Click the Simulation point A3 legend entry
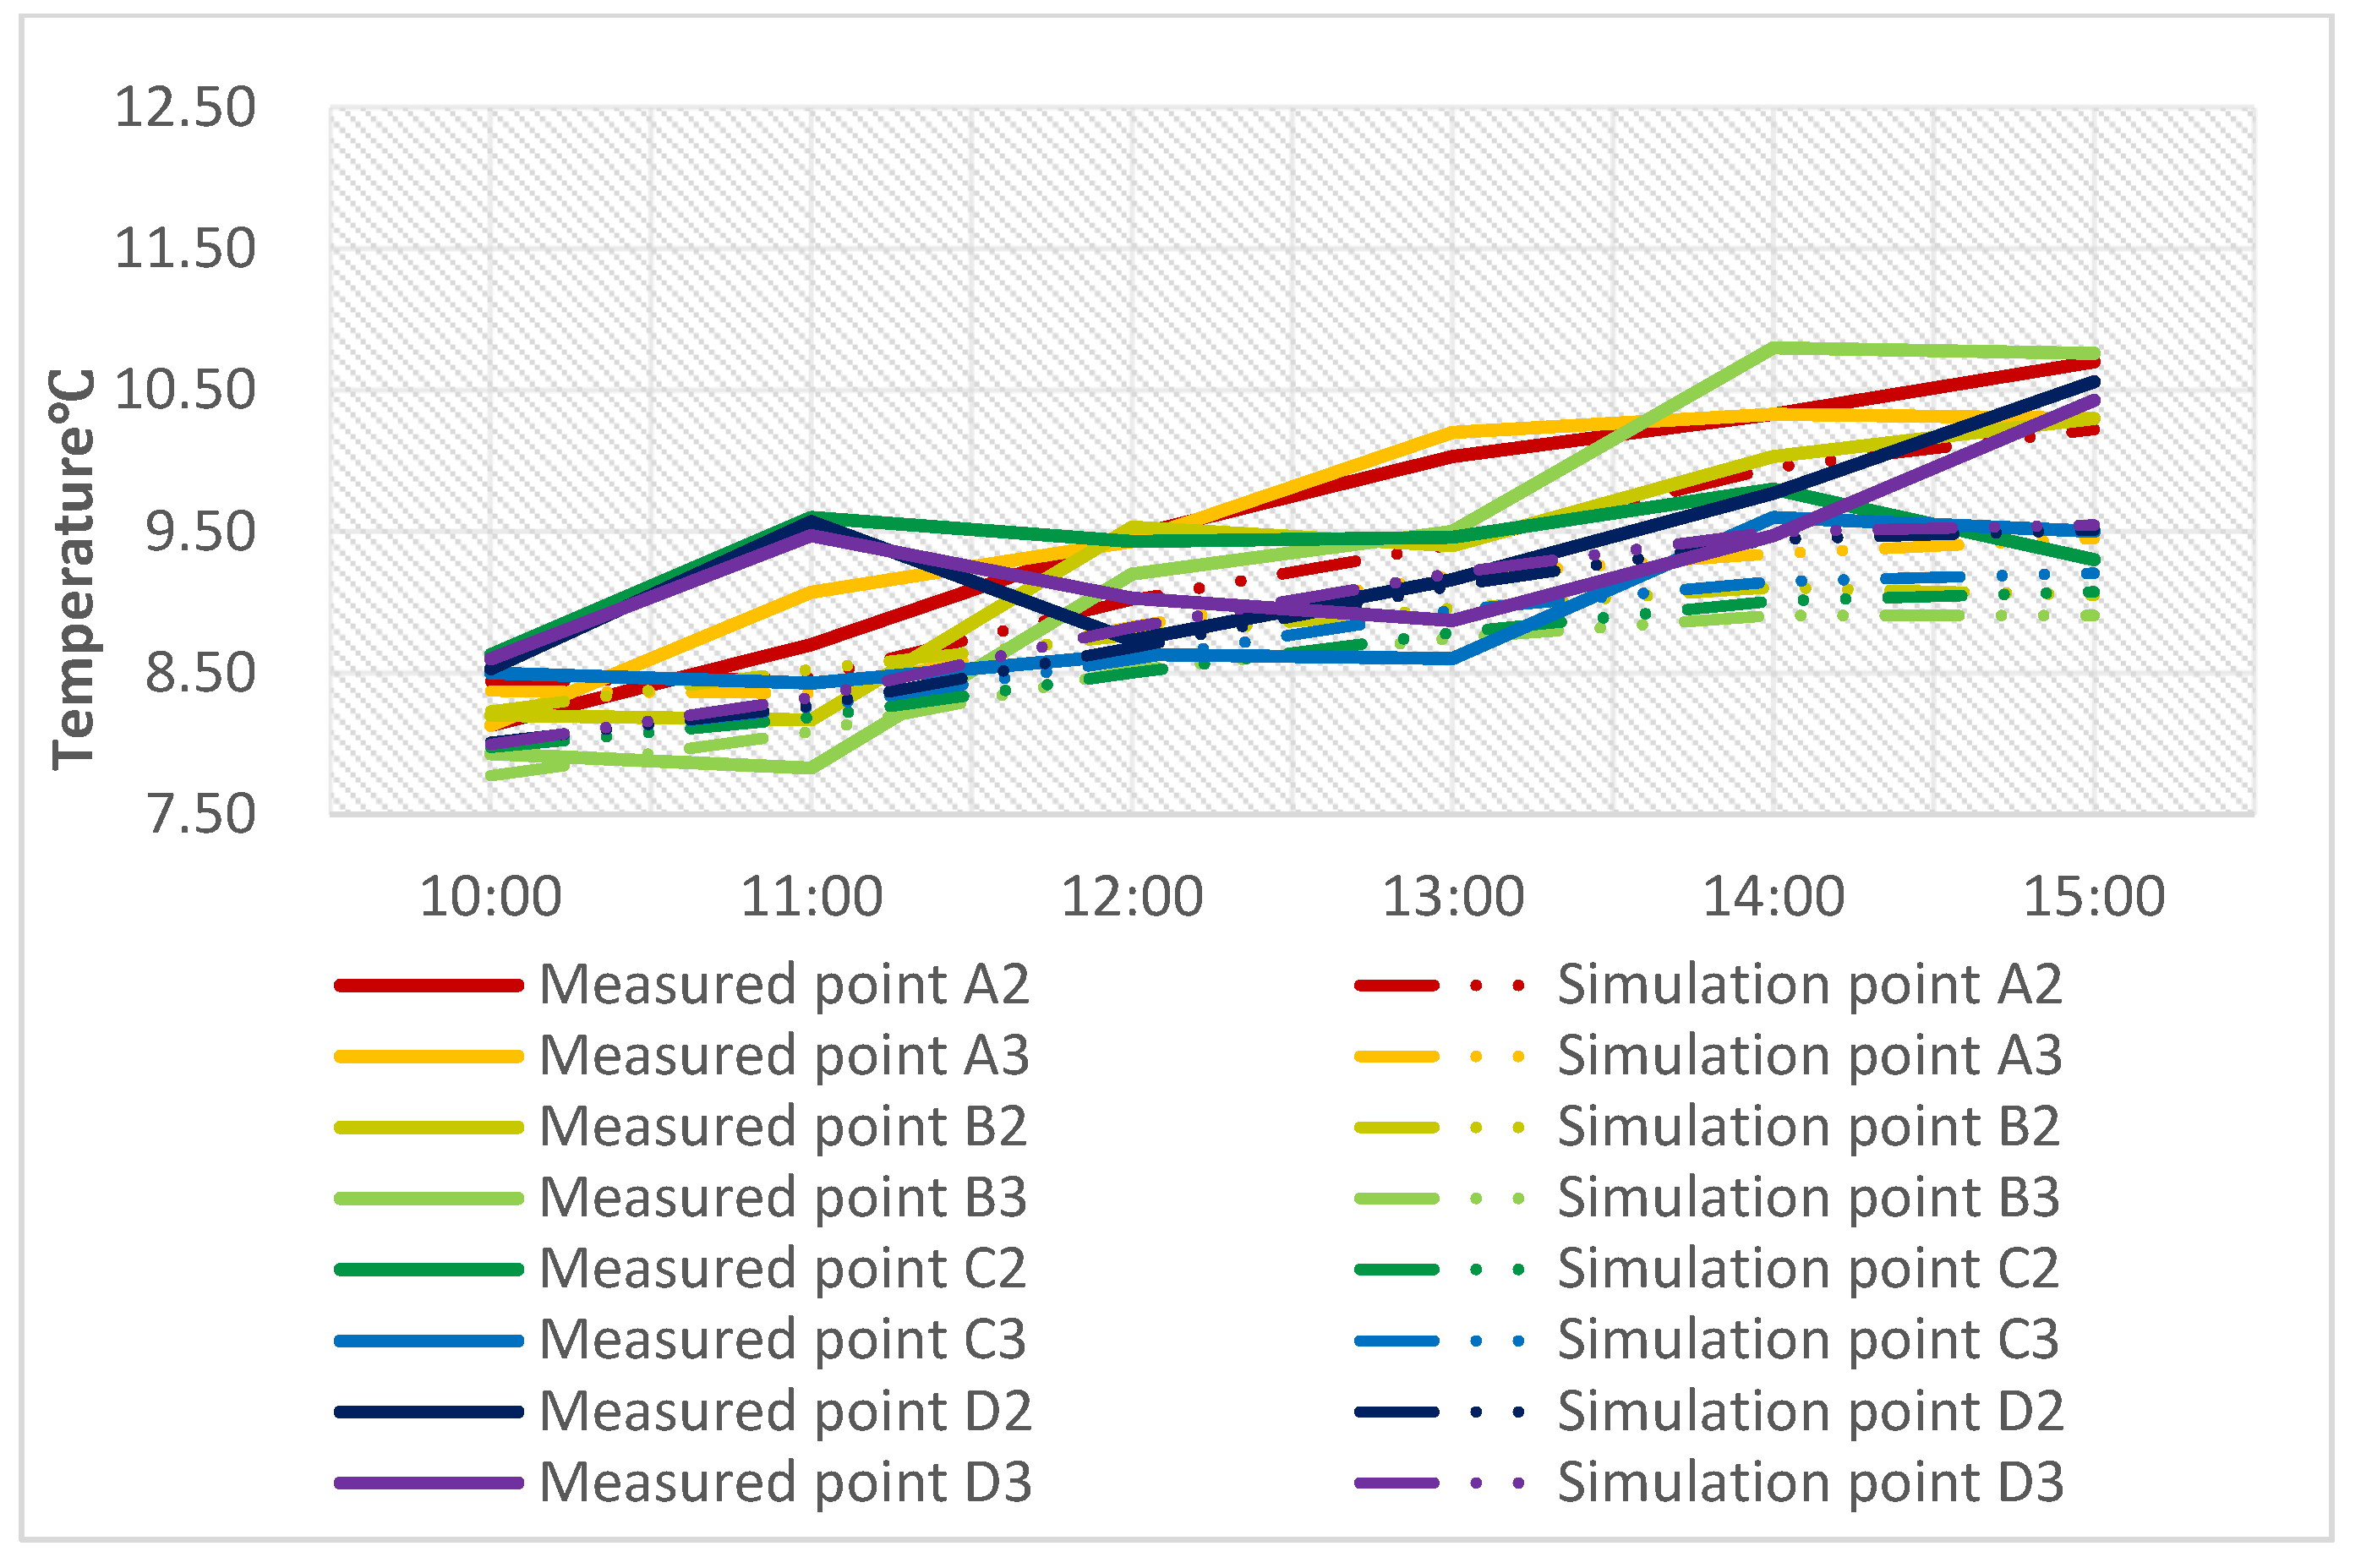2361x1568 pixels. (x=1808, y=1056)
